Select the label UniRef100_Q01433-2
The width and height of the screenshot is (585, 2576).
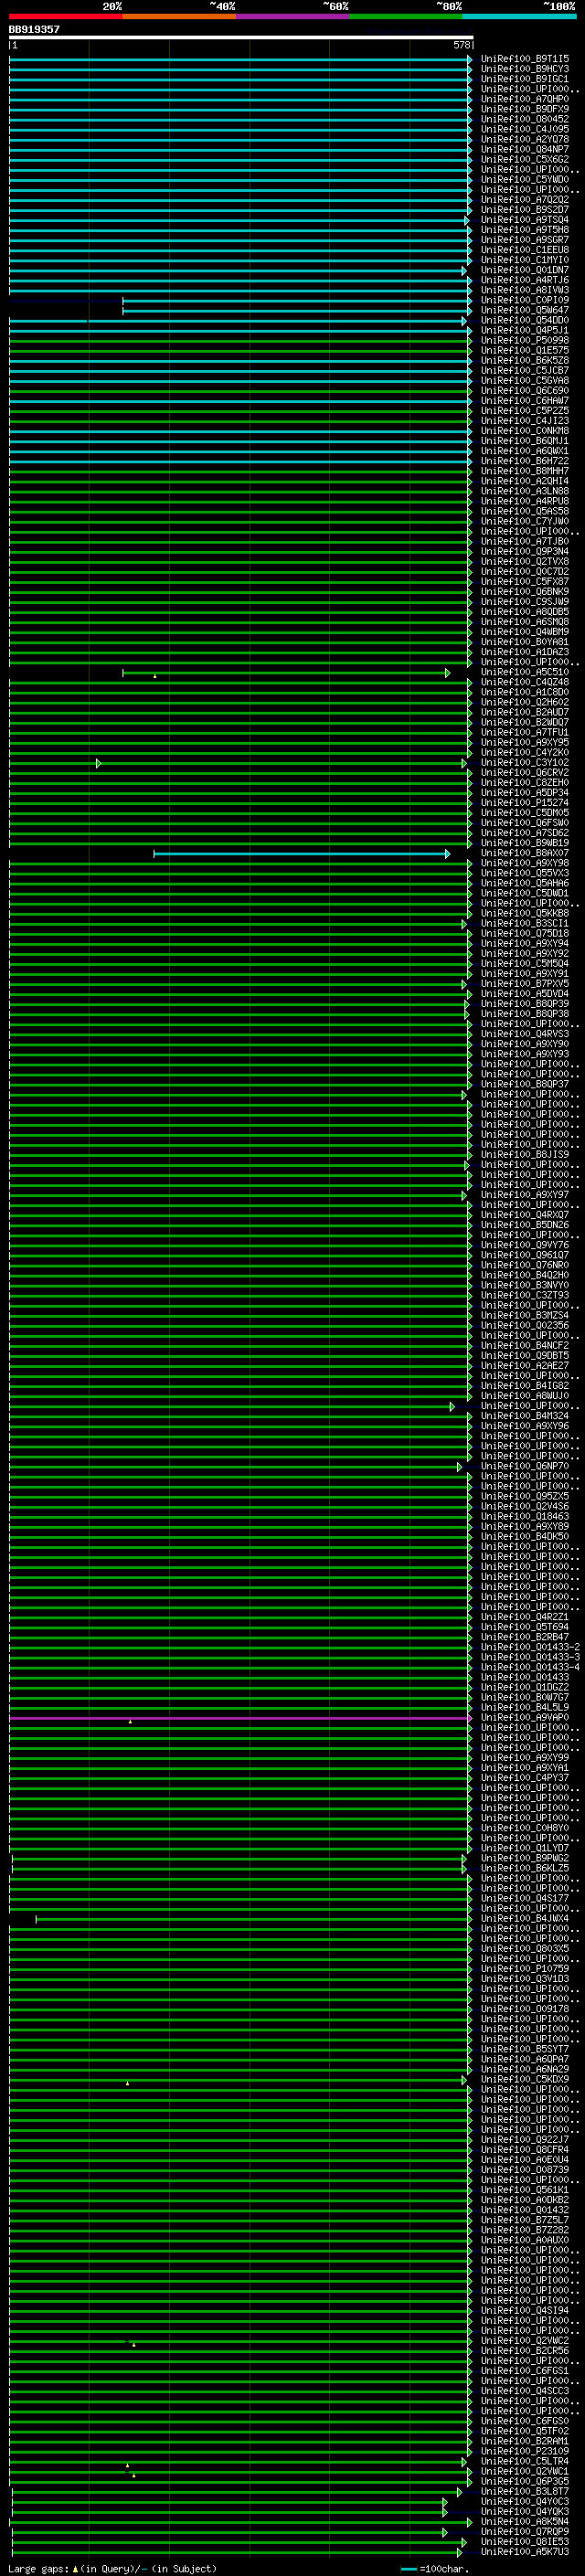(530, 1647)
